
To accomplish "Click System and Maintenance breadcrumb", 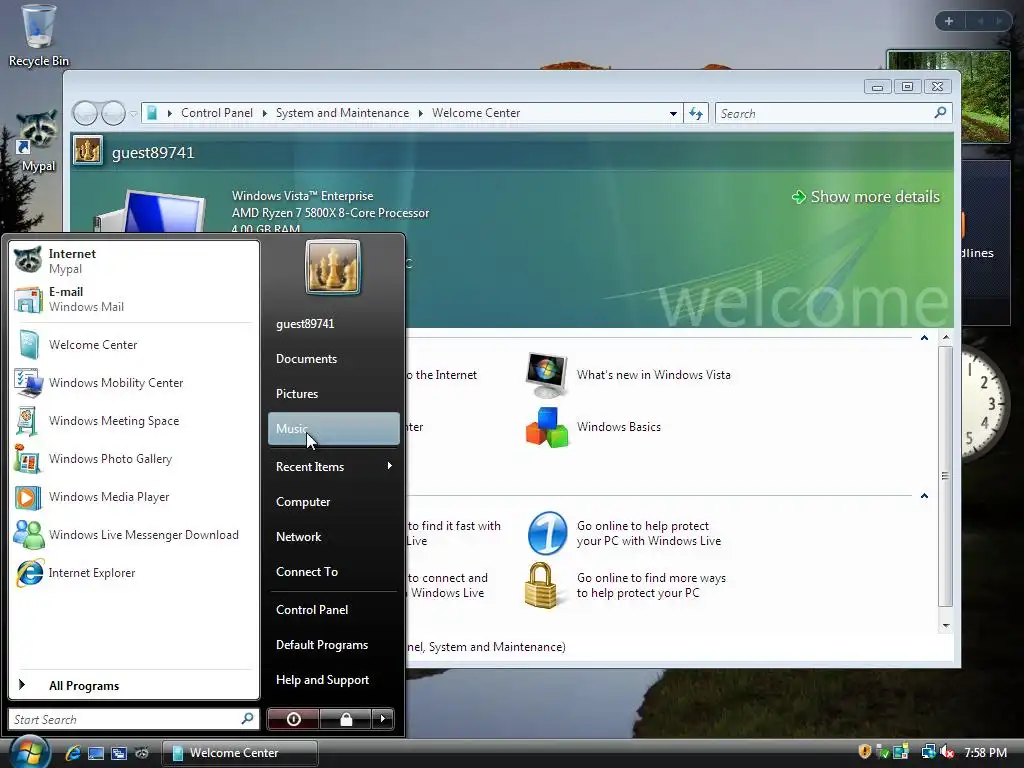I will tap(342, 113).
